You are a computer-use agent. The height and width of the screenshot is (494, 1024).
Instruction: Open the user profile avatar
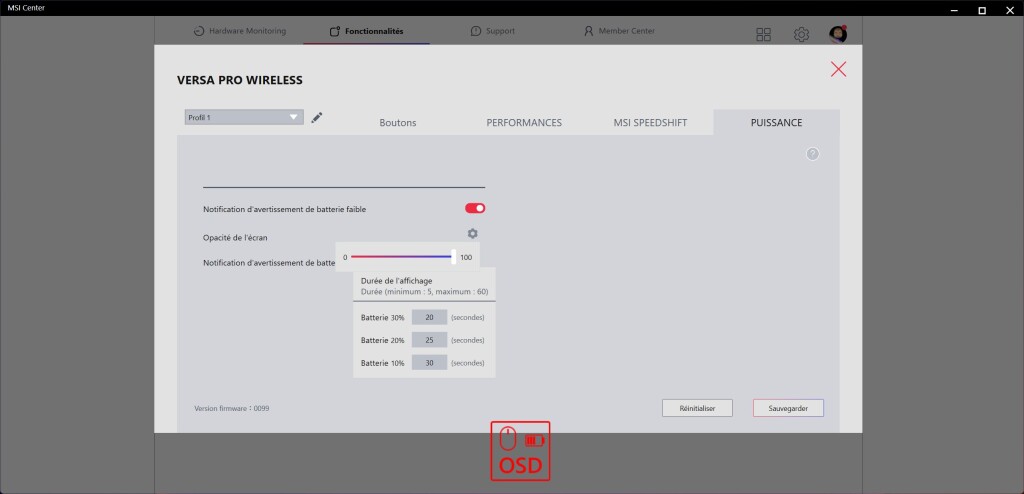pos(838,35)
